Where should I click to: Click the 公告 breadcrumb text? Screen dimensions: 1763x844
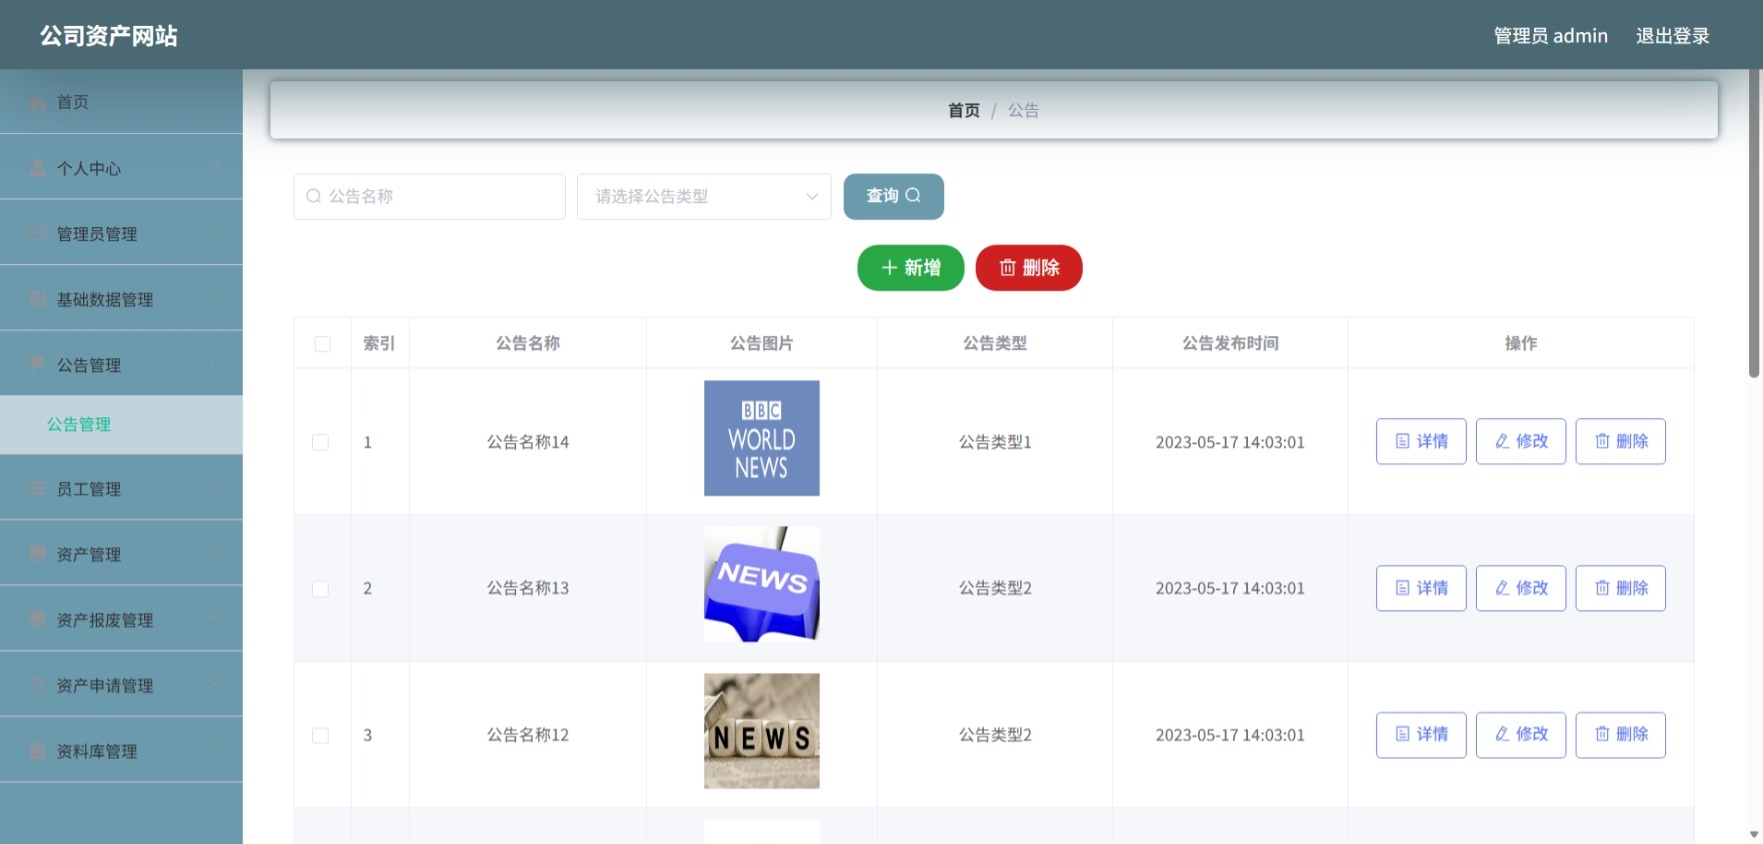tap(1023, 110)
